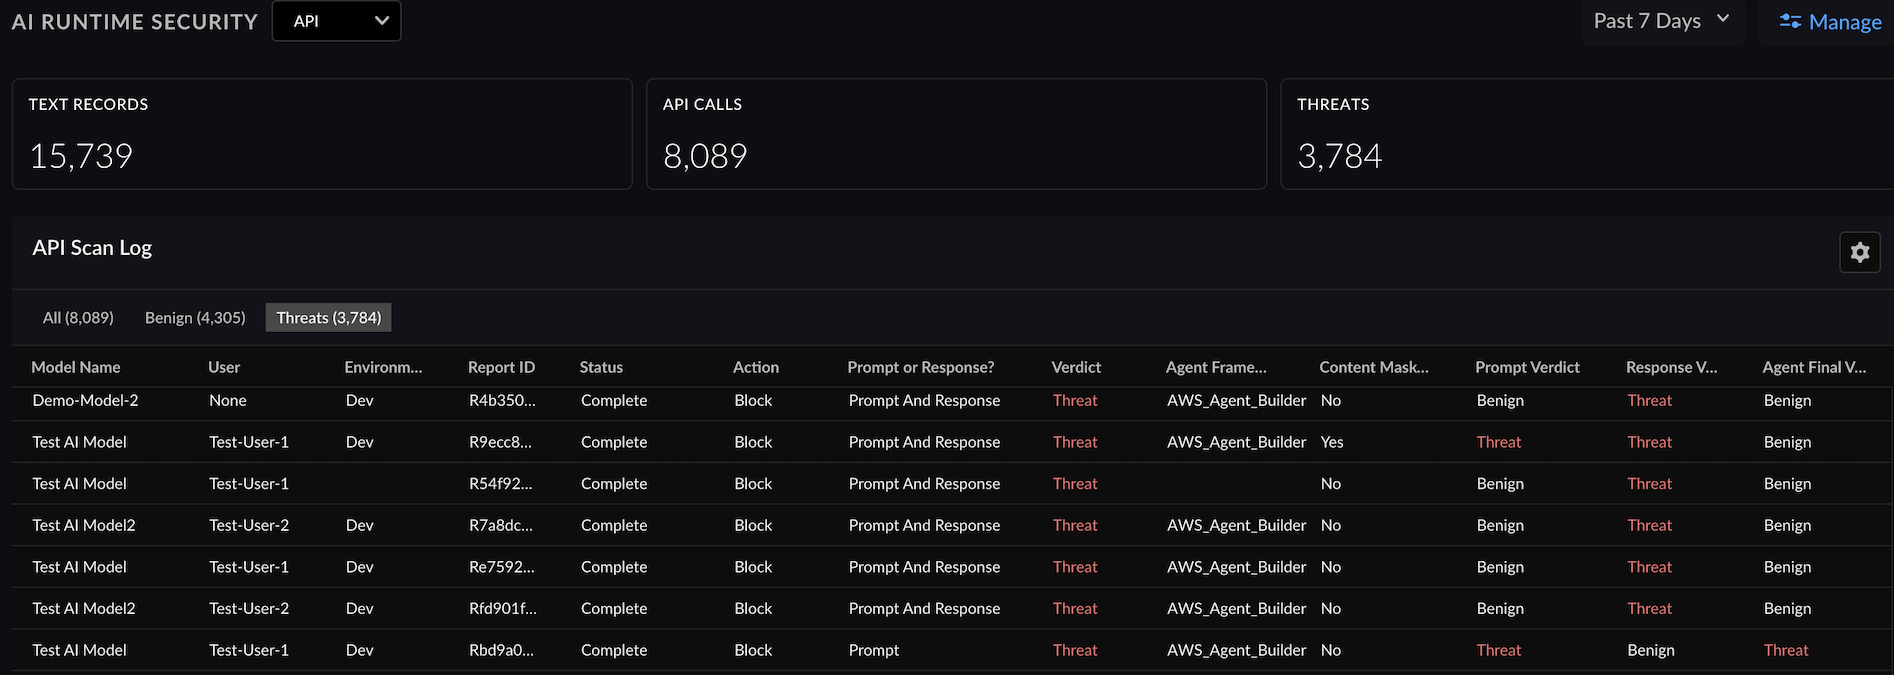This screenshot has width=1894, height=675.
Task: Click the THREATS summary card
Action: [x=1586, y=134]
